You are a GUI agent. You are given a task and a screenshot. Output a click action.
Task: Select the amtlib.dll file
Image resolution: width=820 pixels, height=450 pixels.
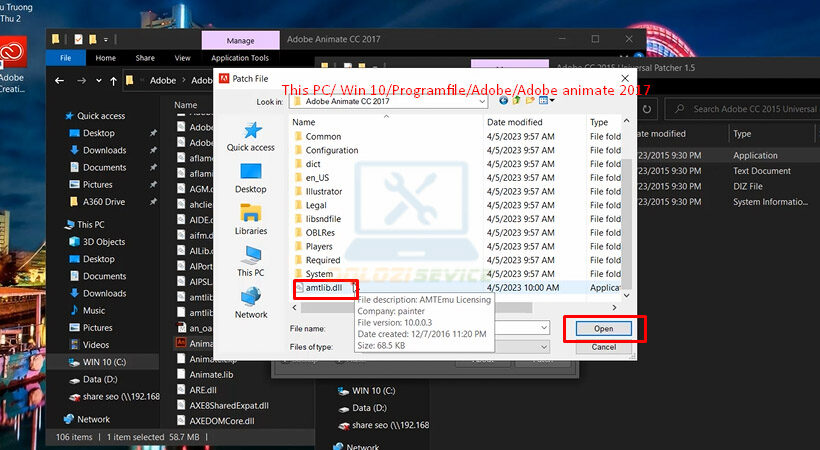323,288
